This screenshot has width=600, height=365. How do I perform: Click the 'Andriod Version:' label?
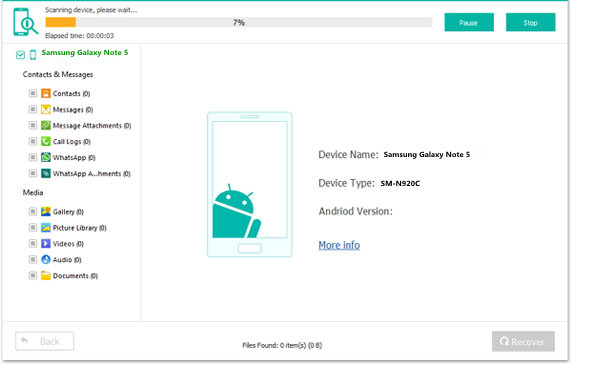[x=355, y=211]
